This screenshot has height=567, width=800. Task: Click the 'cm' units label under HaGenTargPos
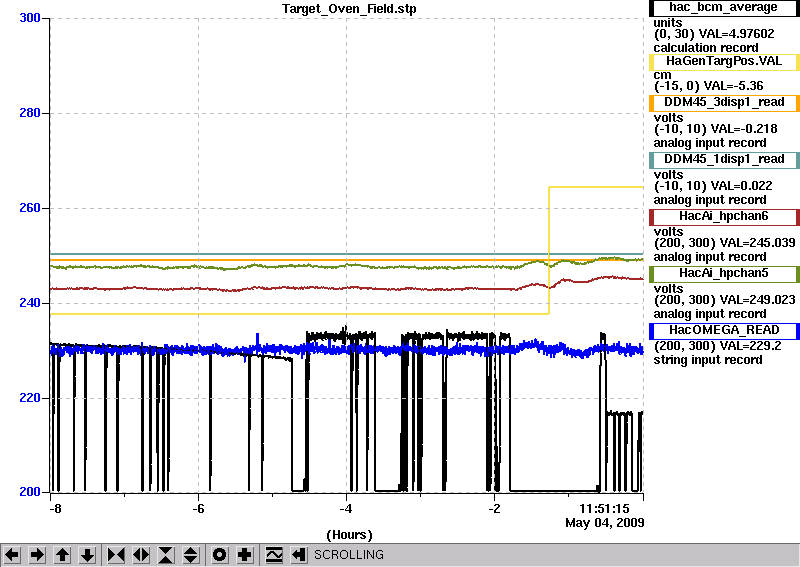(663, 75)
